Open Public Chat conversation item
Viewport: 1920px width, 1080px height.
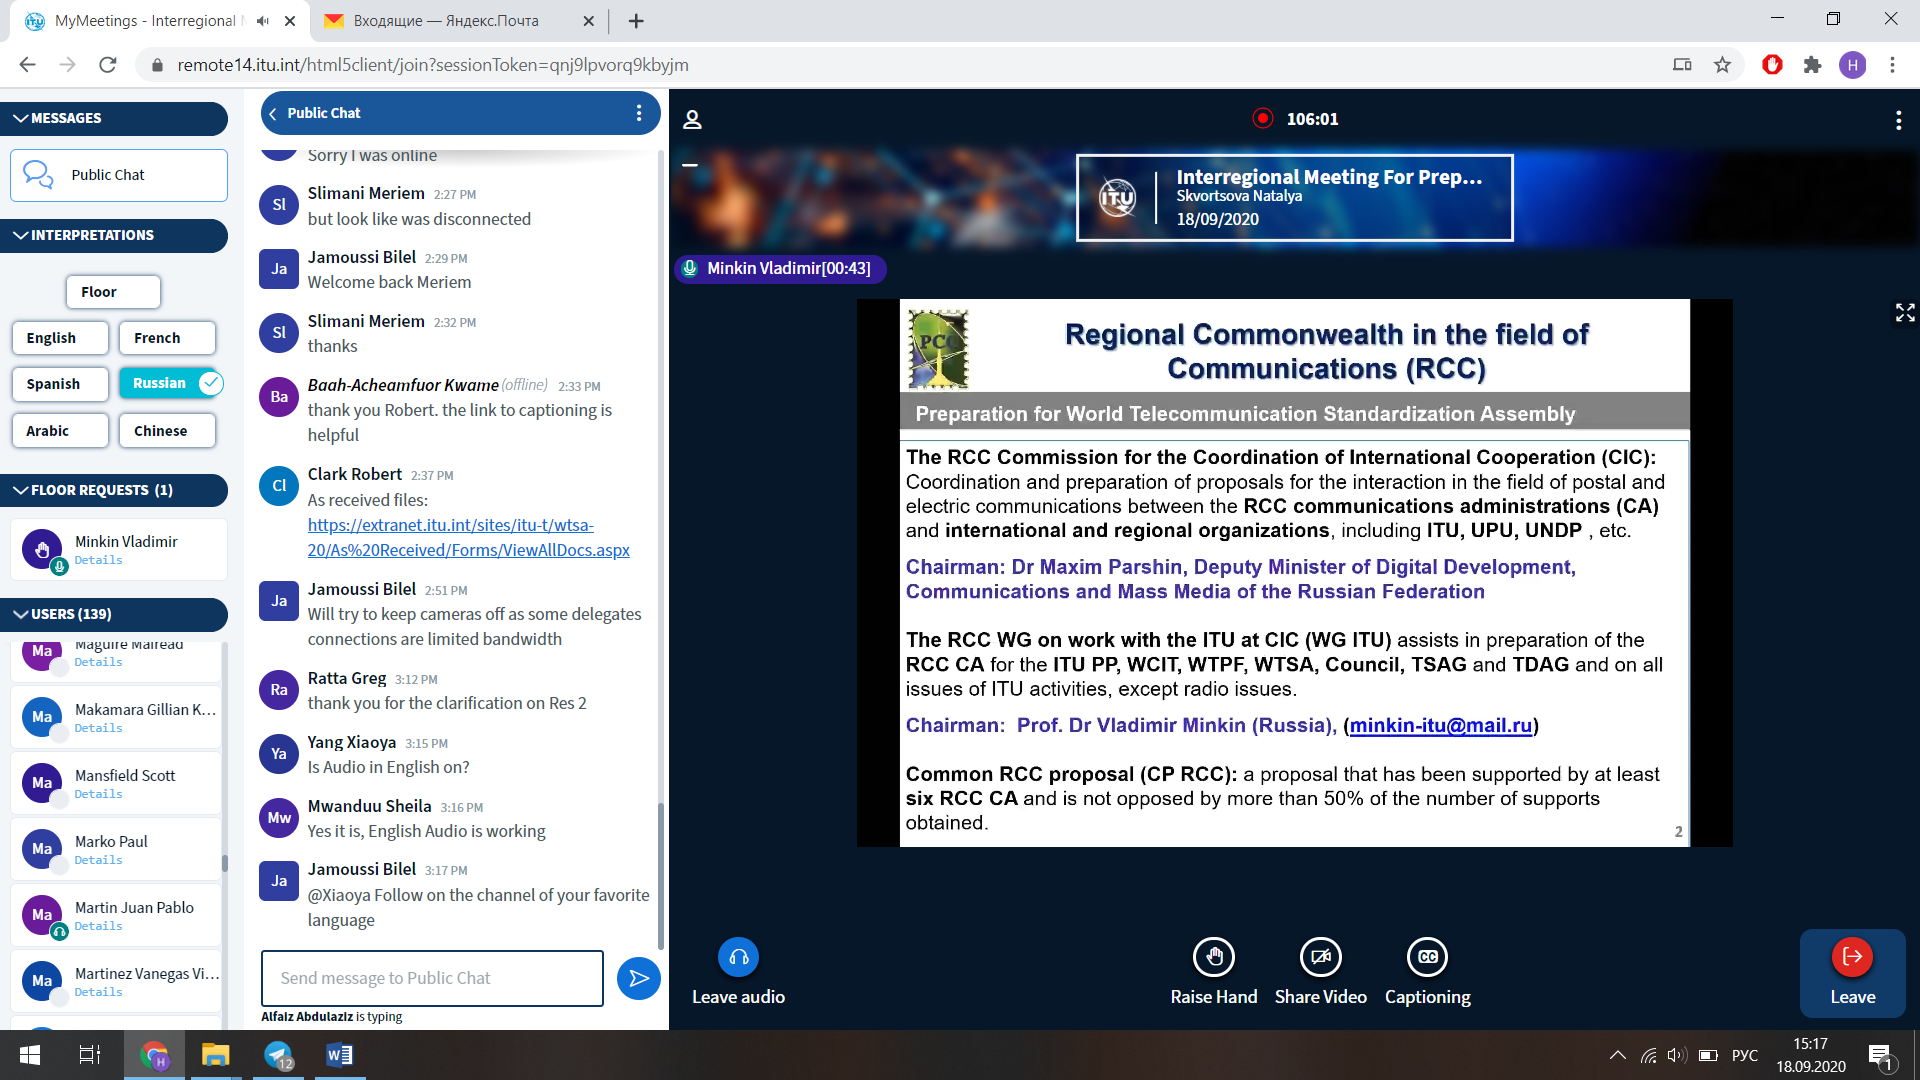[119, 175]
